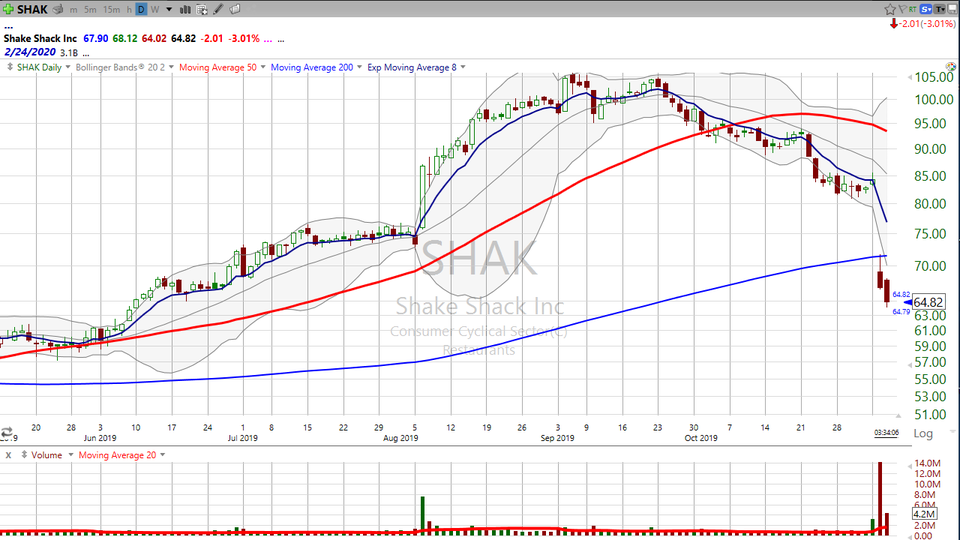Screen dimensions: 960x540
Task: Click the 64.82 current price label
Action: coord(928,302)
